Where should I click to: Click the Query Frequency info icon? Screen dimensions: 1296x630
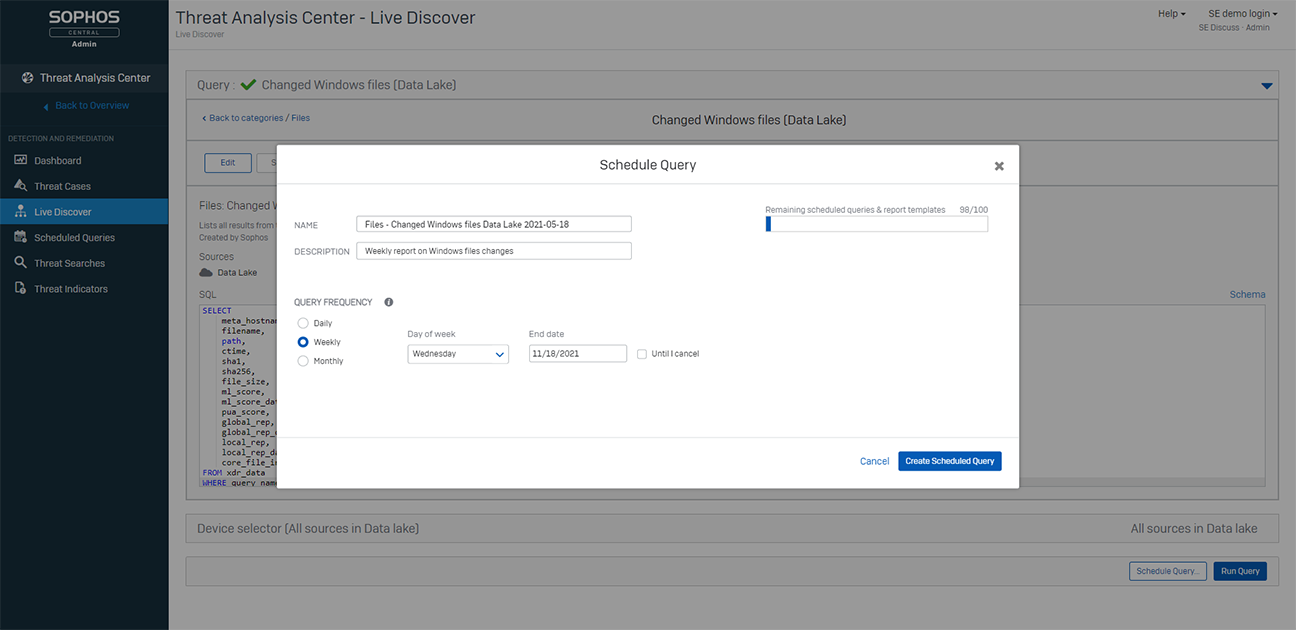click(x=389, y=302)
